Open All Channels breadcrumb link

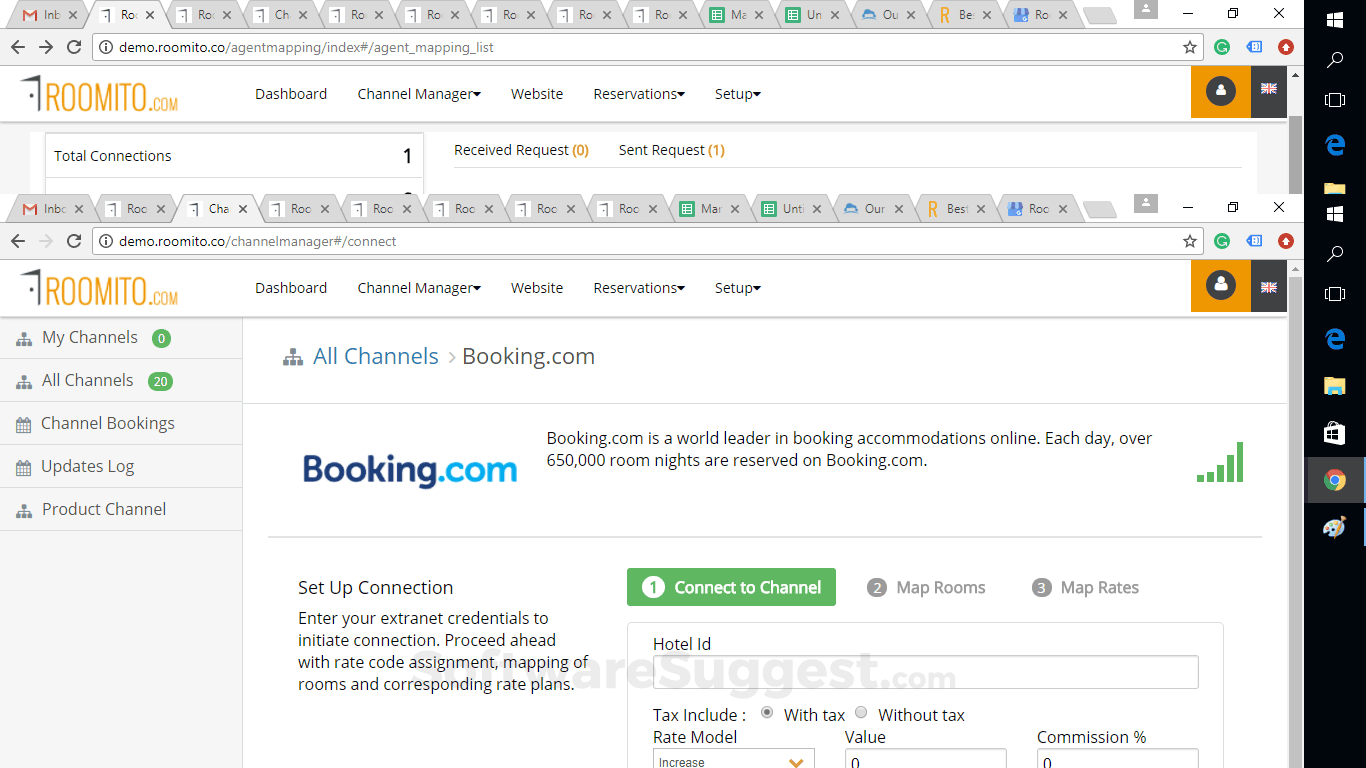376,356
